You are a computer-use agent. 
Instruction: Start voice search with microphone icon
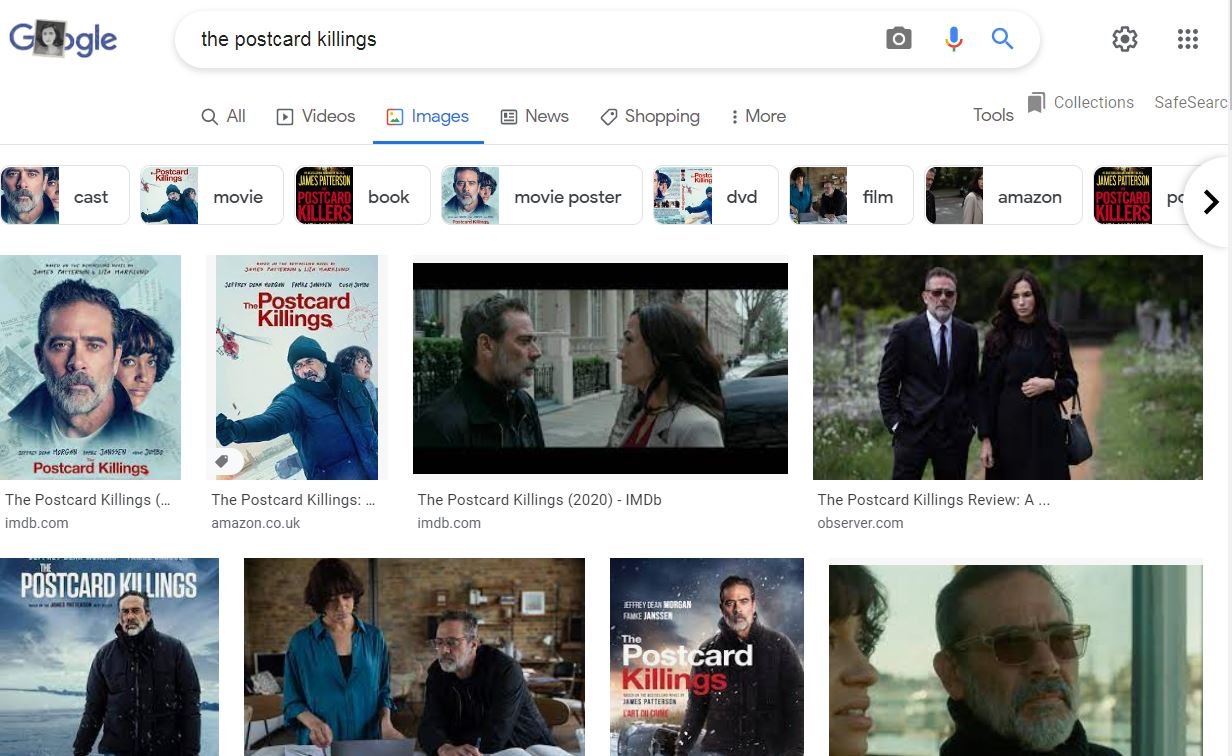tap(953, 39)
